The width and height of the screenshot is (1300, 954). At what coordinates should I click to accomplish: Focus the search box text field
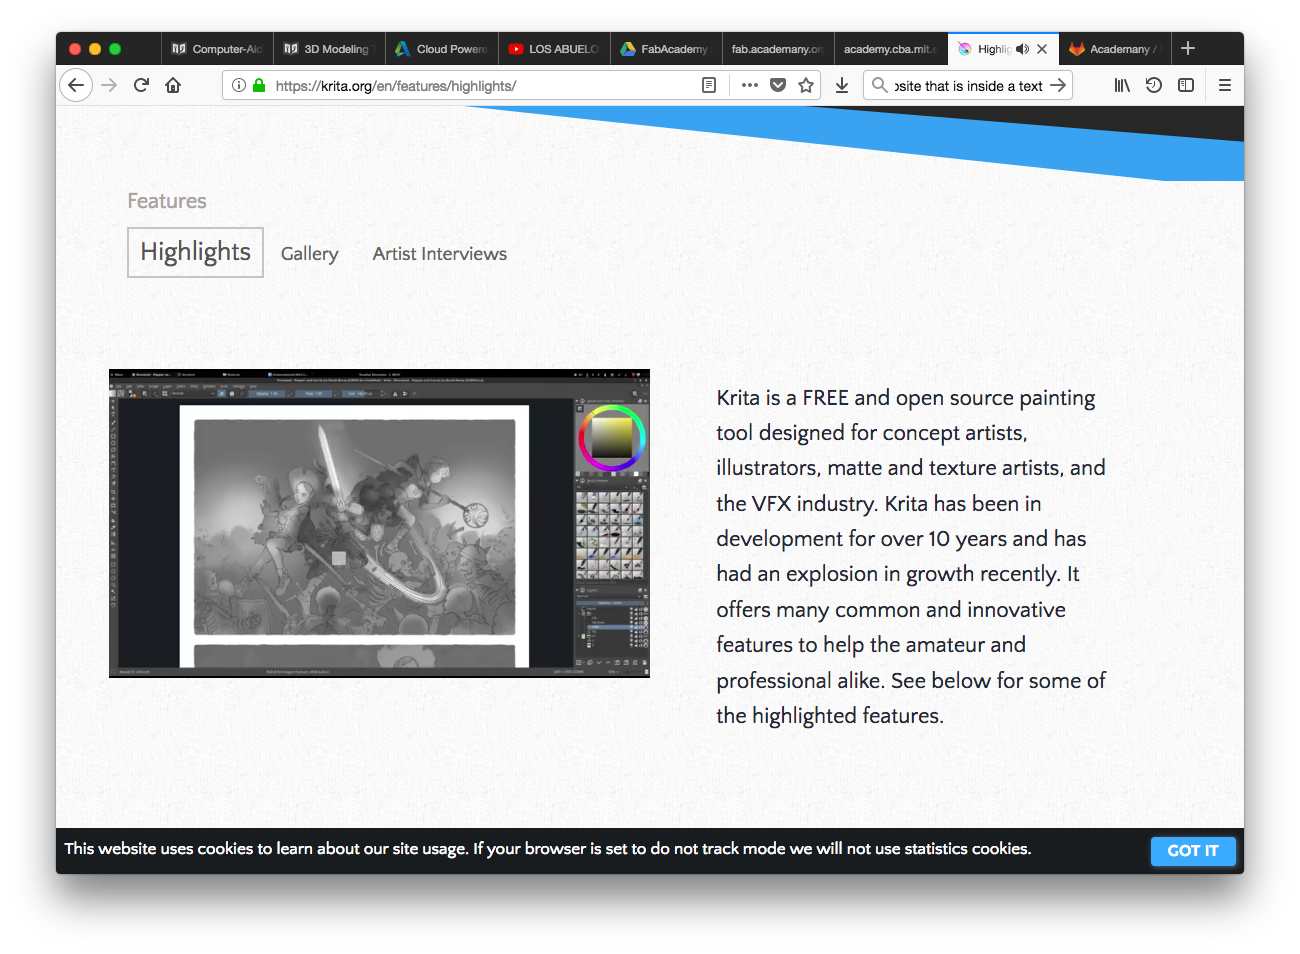tap(968, 86)
